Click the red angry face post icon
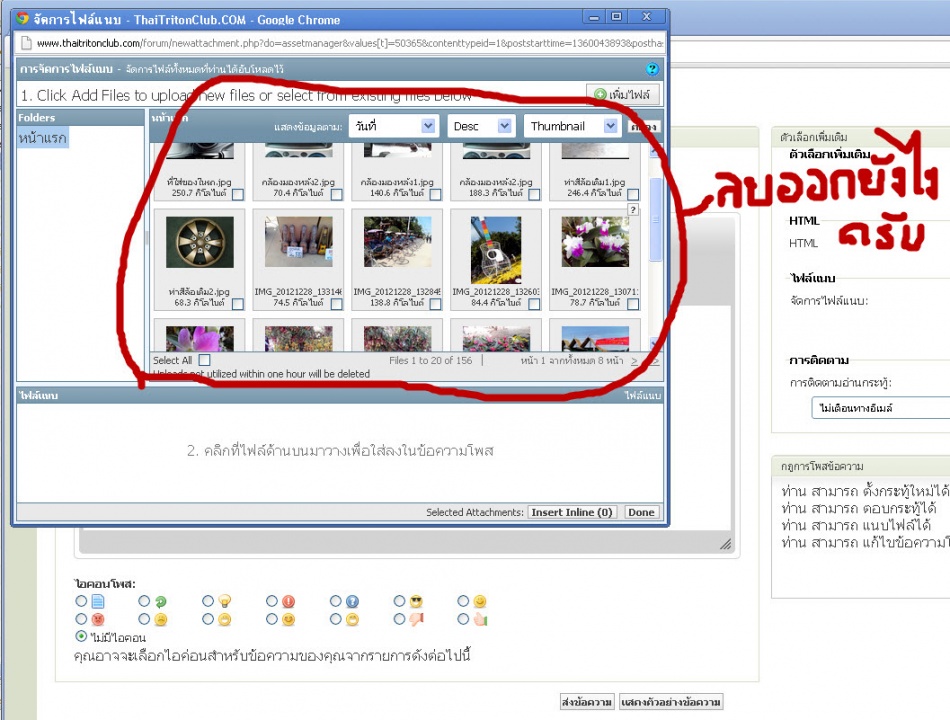This screenshot has width=950, height=720. tap(98, 619)
